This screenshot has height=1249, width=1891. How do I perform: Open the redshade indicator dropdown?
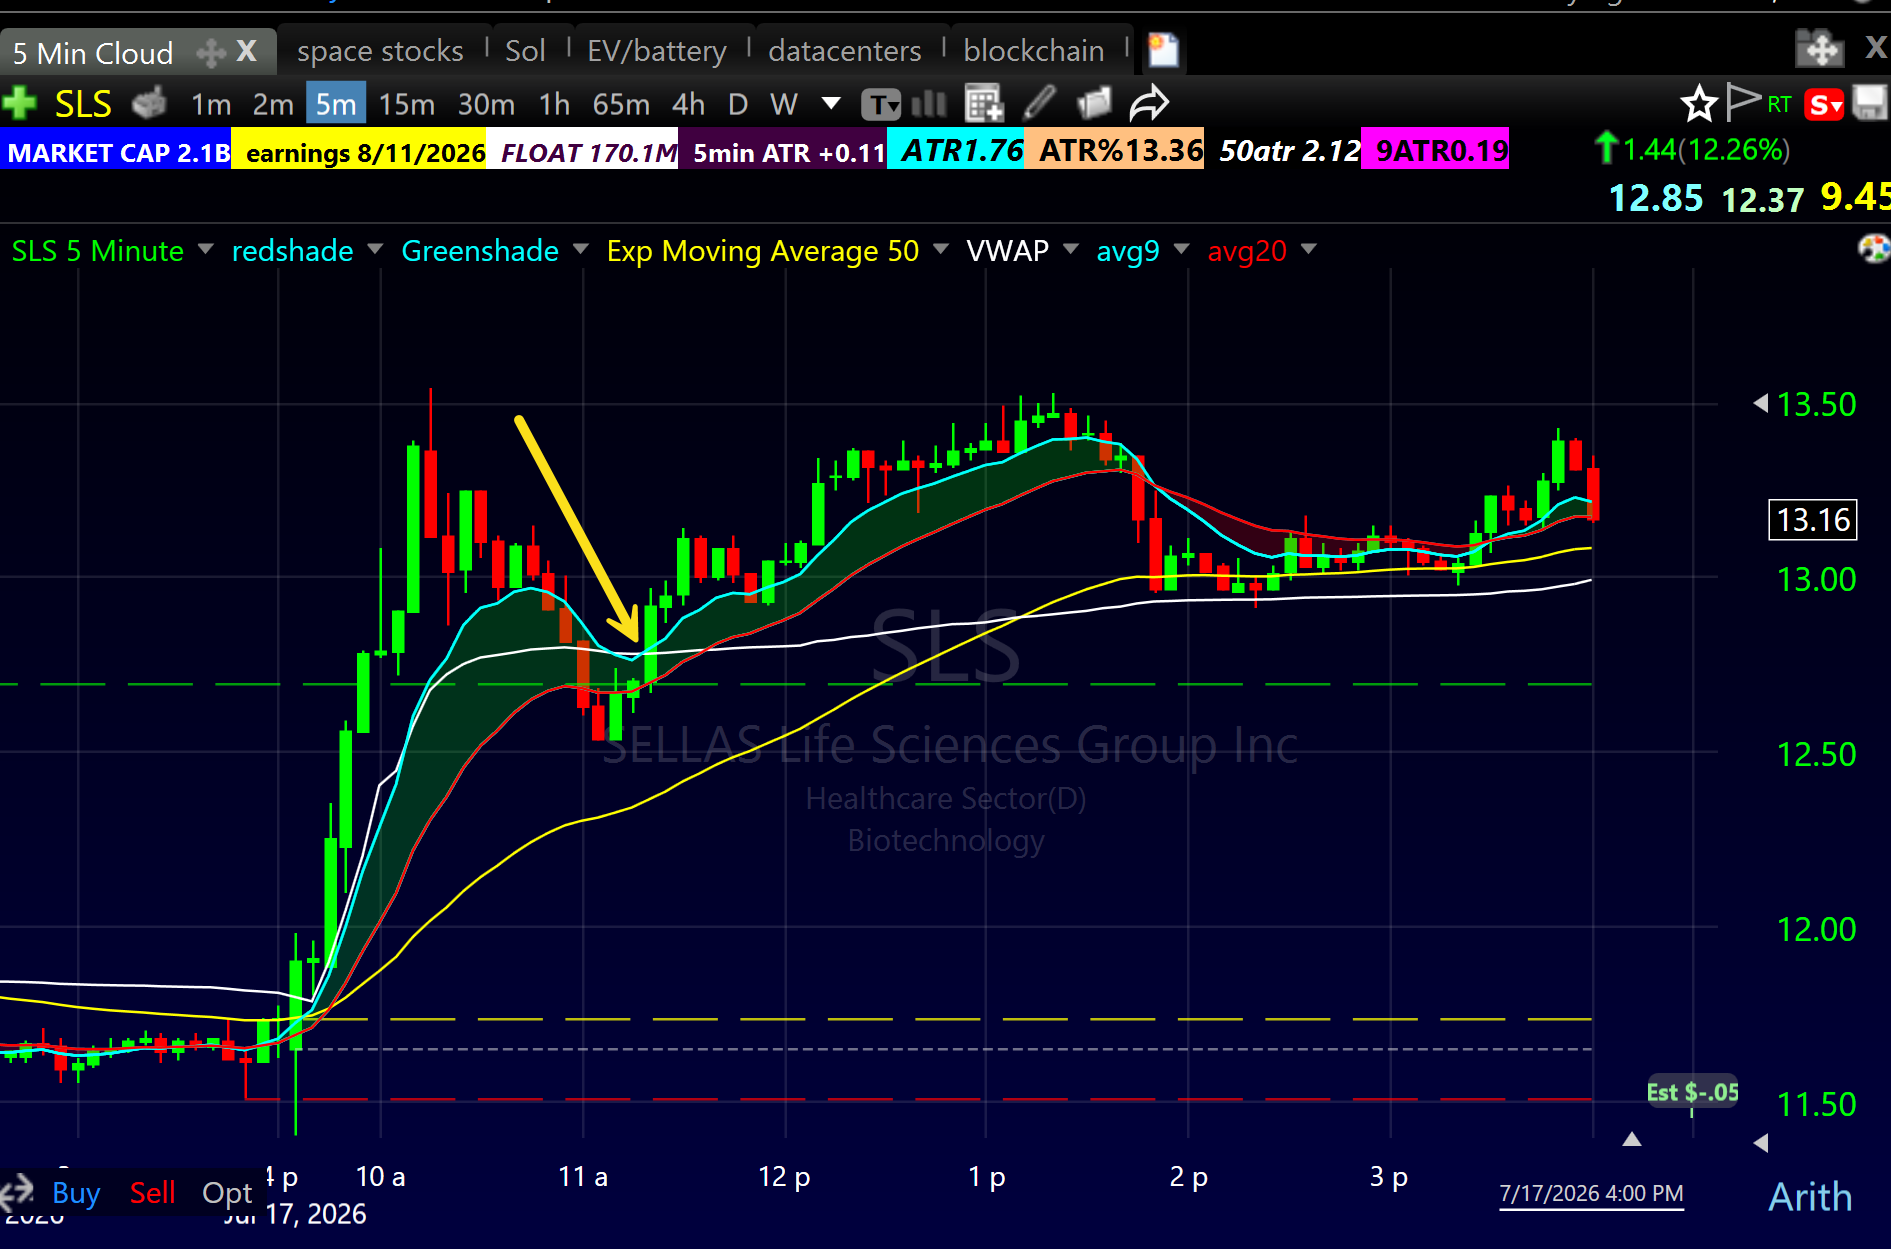(x=375, y=248)
